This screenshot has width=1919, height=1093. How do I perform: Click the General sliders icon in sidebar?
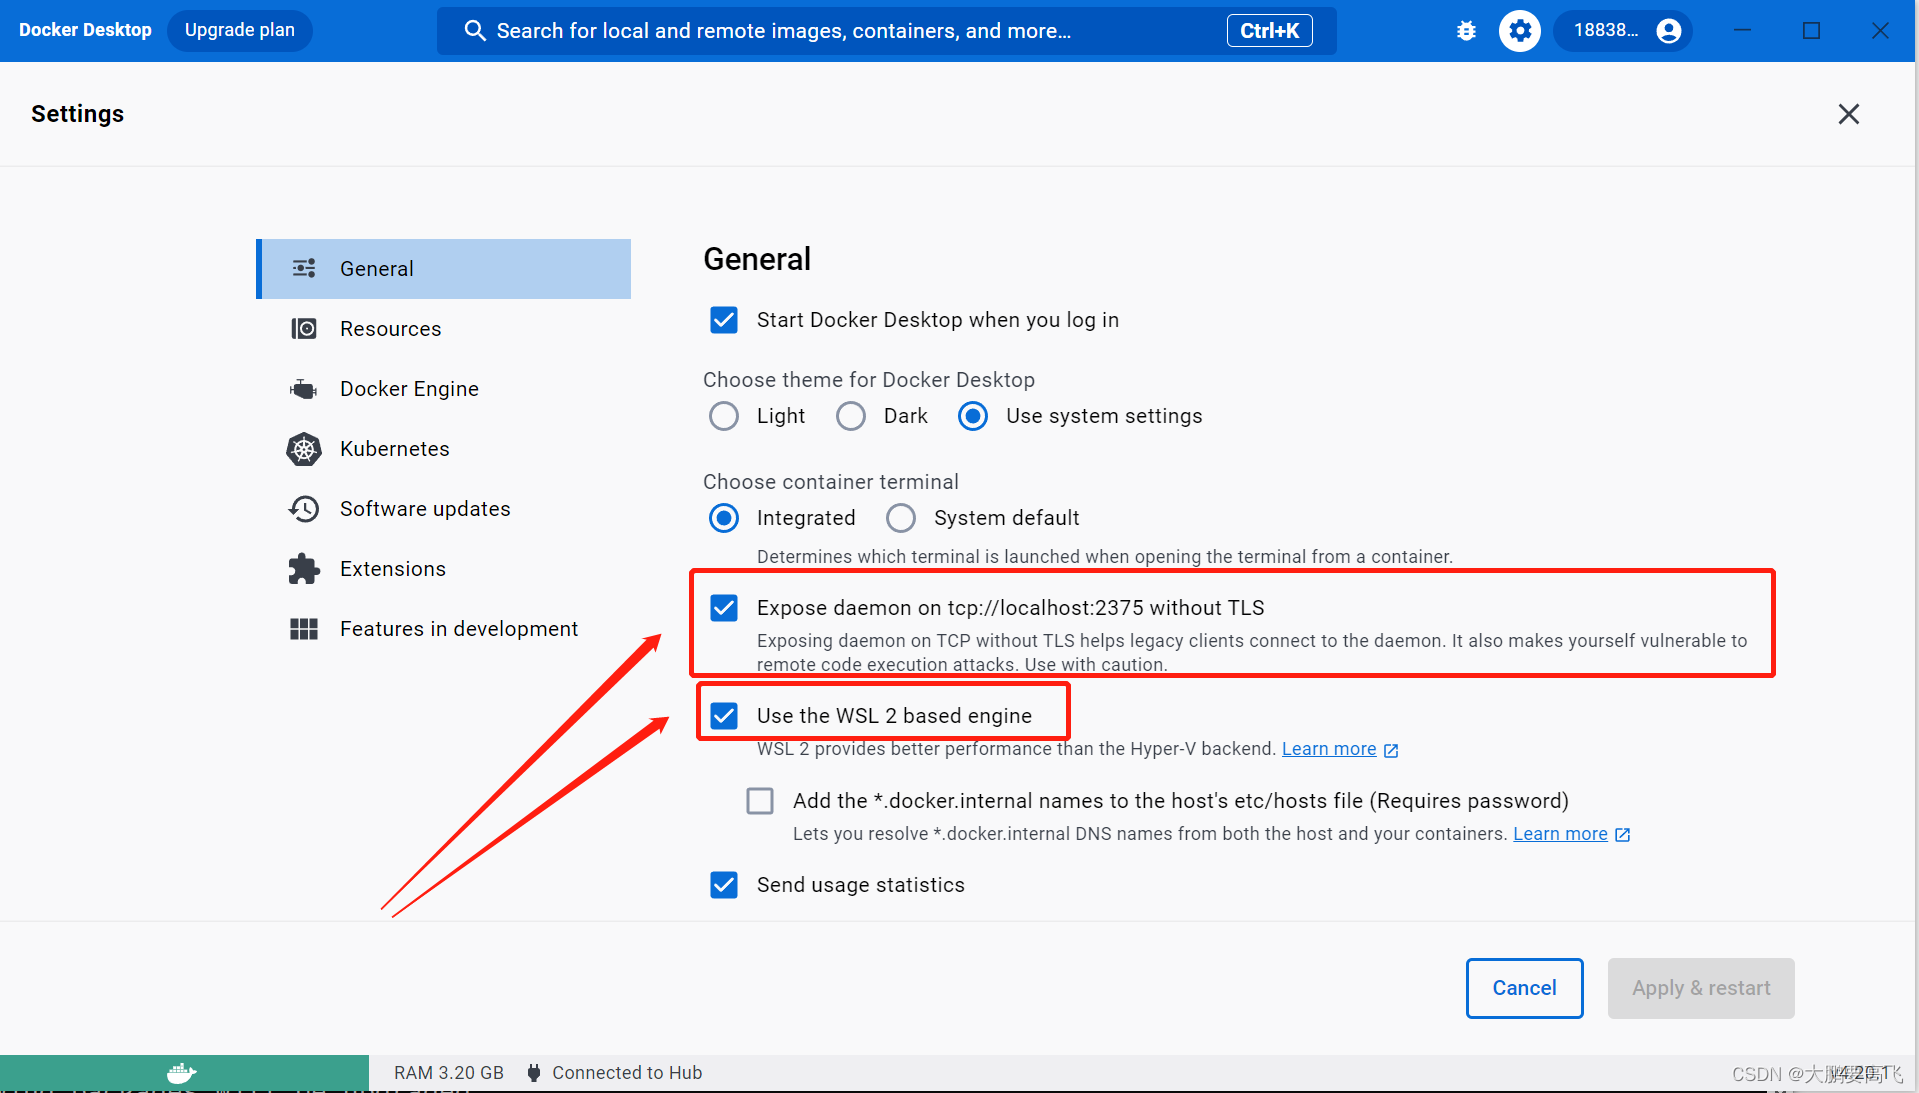pyautogui.click(x=304, y=268)
